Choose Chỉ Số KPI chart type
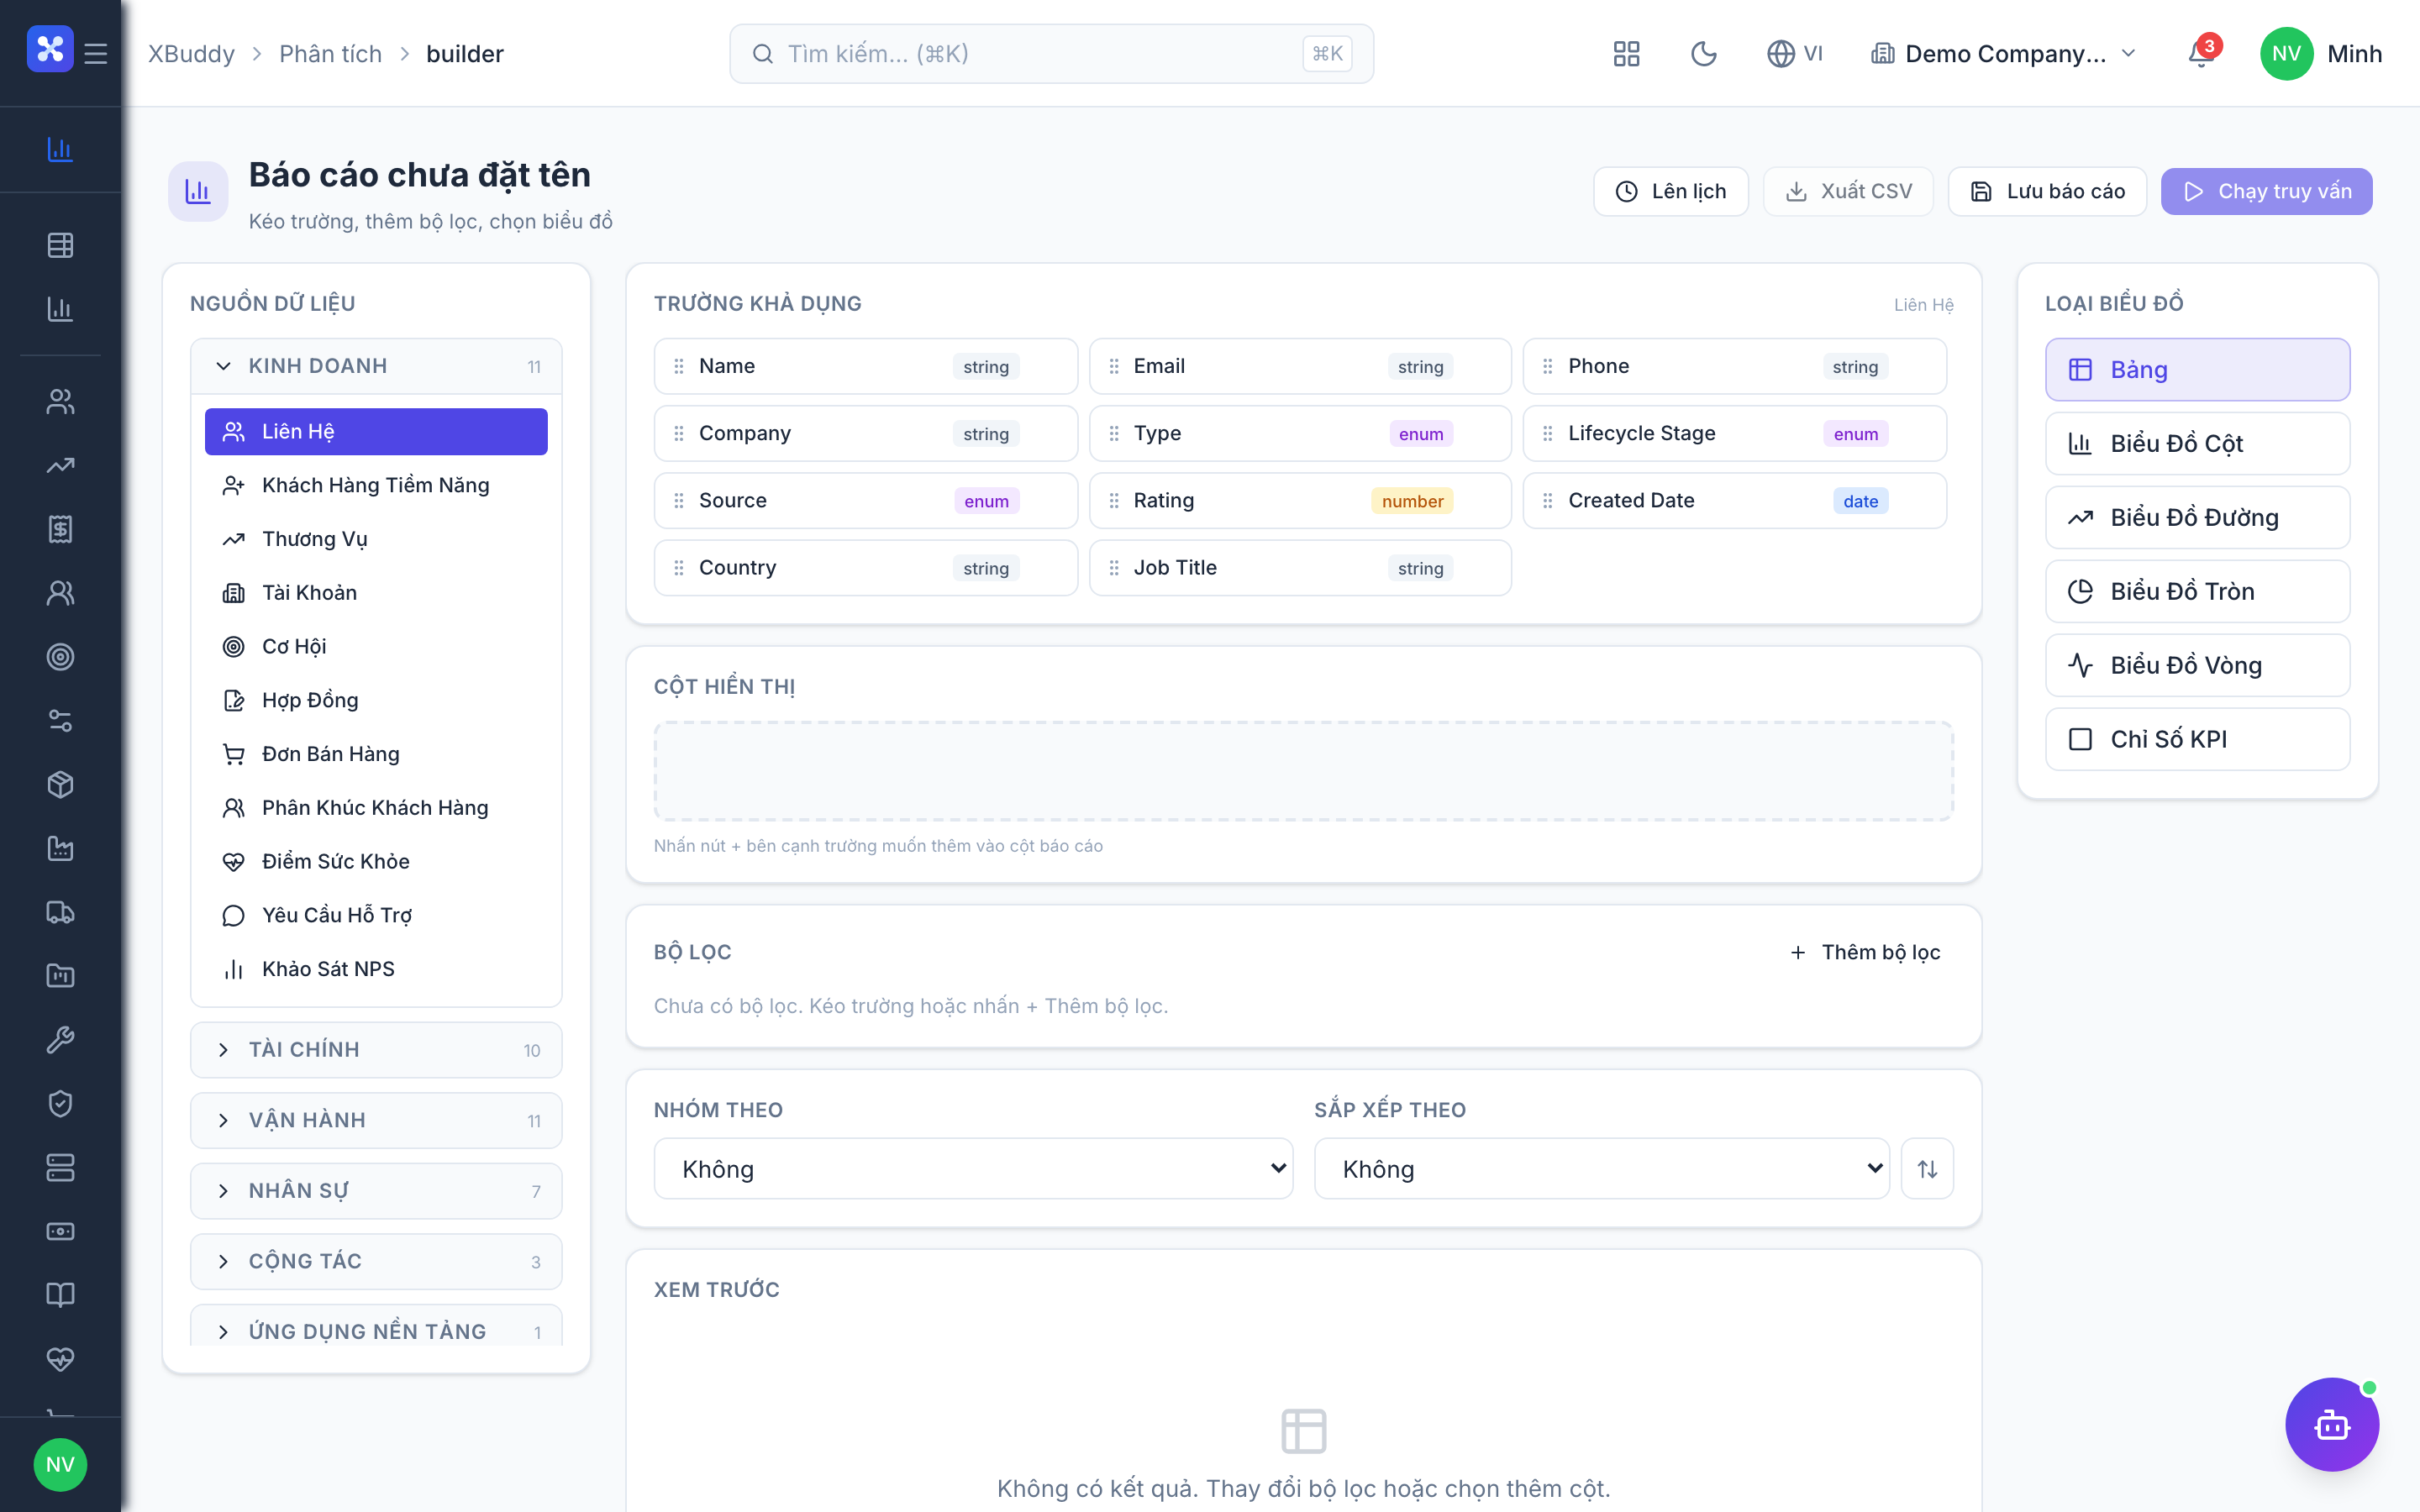Screen dimensions: 2420x1512 point(2197,739)
